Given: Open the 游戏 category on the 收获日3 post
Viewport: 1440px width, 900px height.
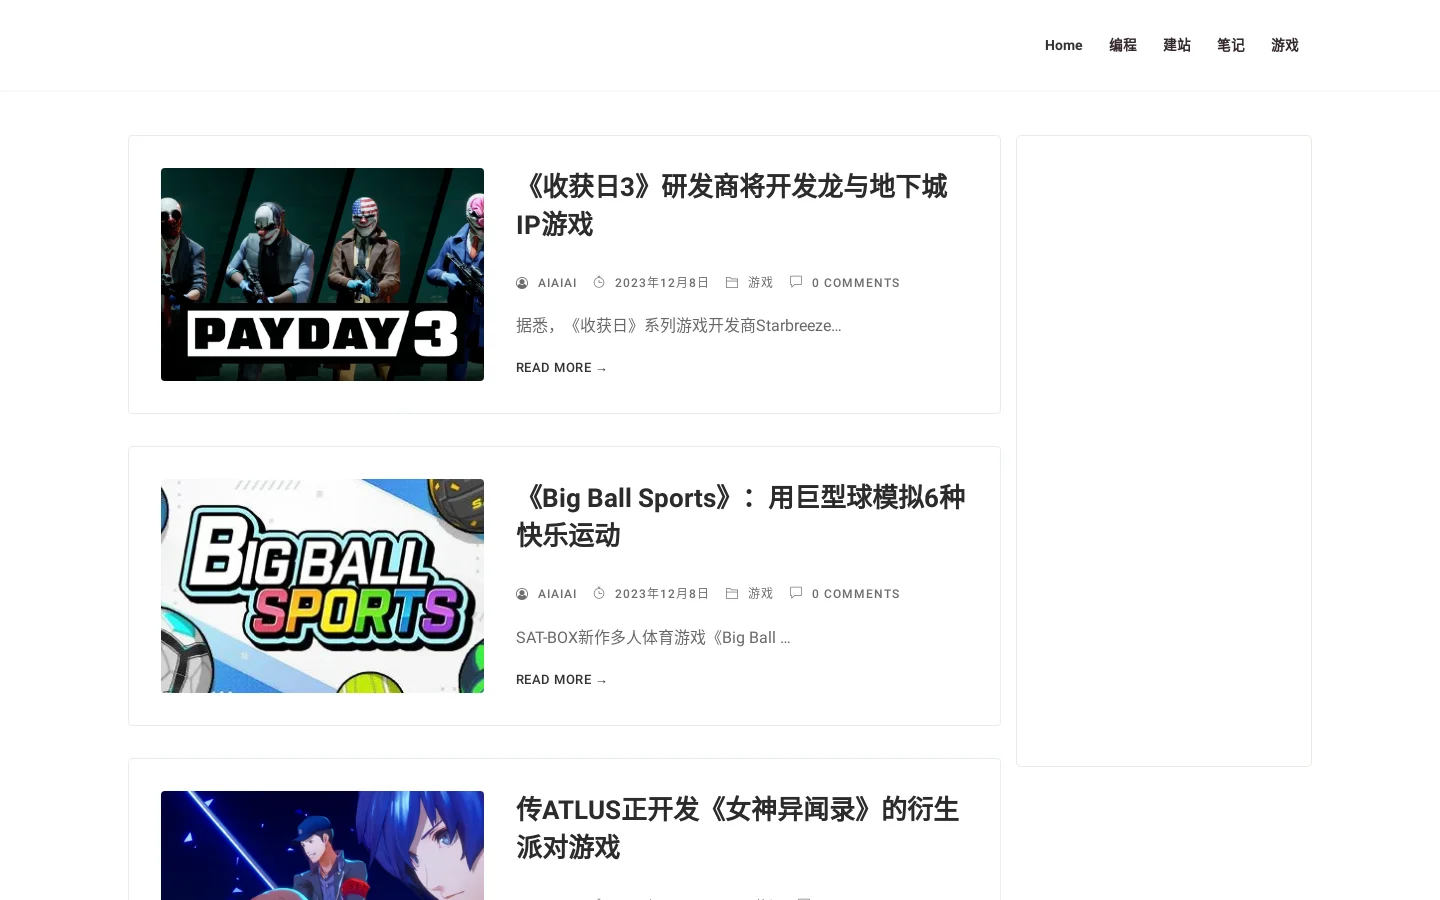Looking at the screenshot, I should pyautogui.click(x=760, y=283).
